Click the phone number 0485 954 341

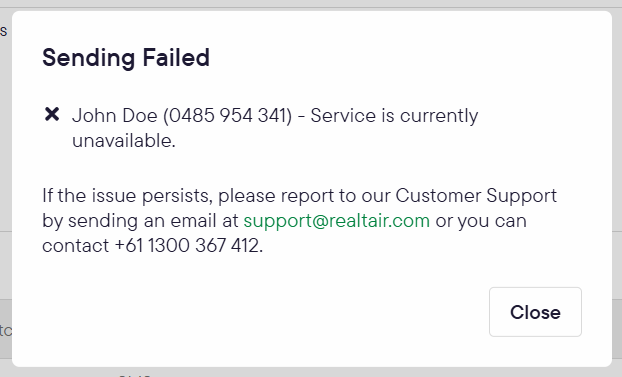[x=228, y=115]
